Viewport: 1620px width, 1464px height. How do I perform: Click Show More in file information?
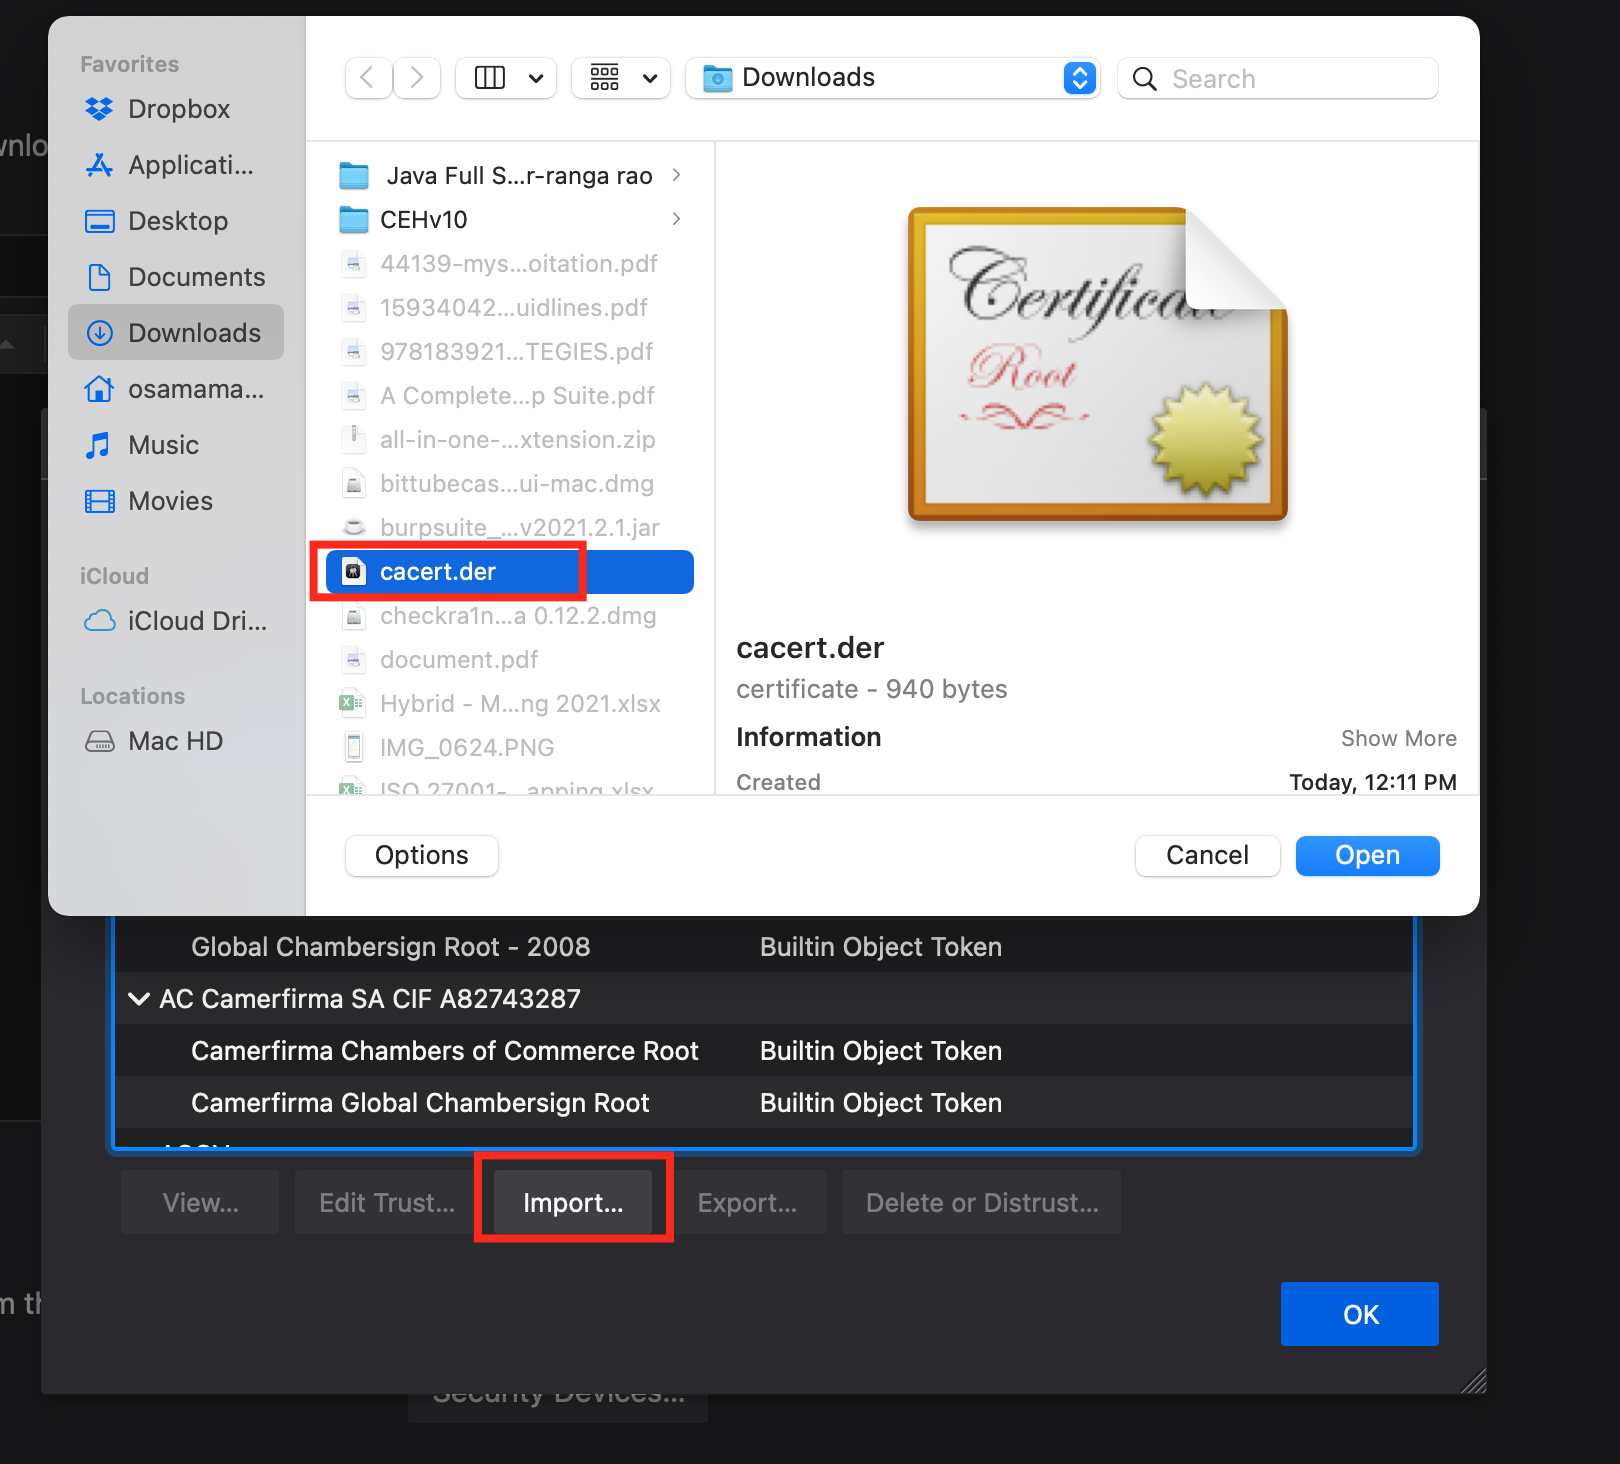pos(1397,739)
